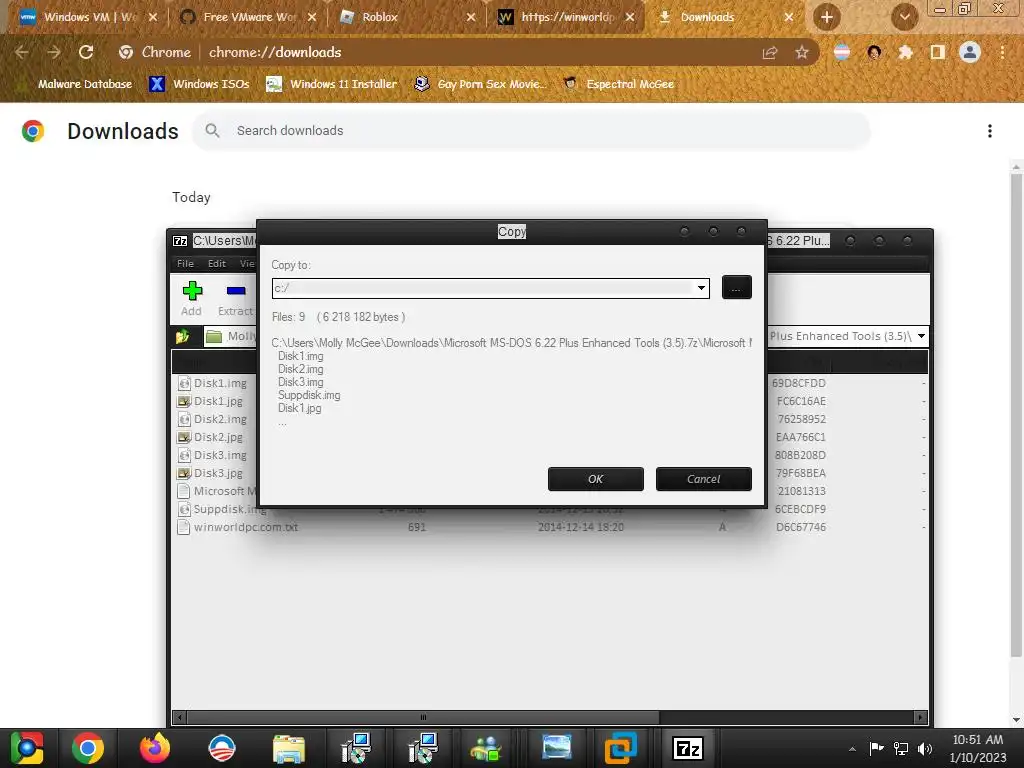Click the 7-Zip horizontal scrollbar thumb
Viewport: 1024px width, 768px height.
point(423,717)
